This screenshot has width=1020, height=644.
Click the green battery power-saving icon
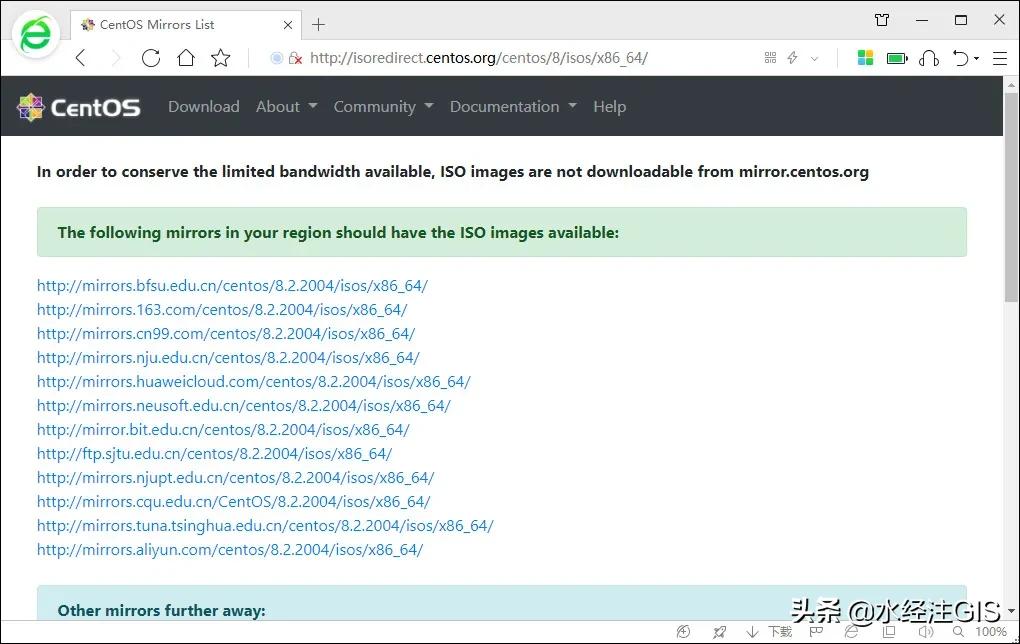(x=896, y=57)
